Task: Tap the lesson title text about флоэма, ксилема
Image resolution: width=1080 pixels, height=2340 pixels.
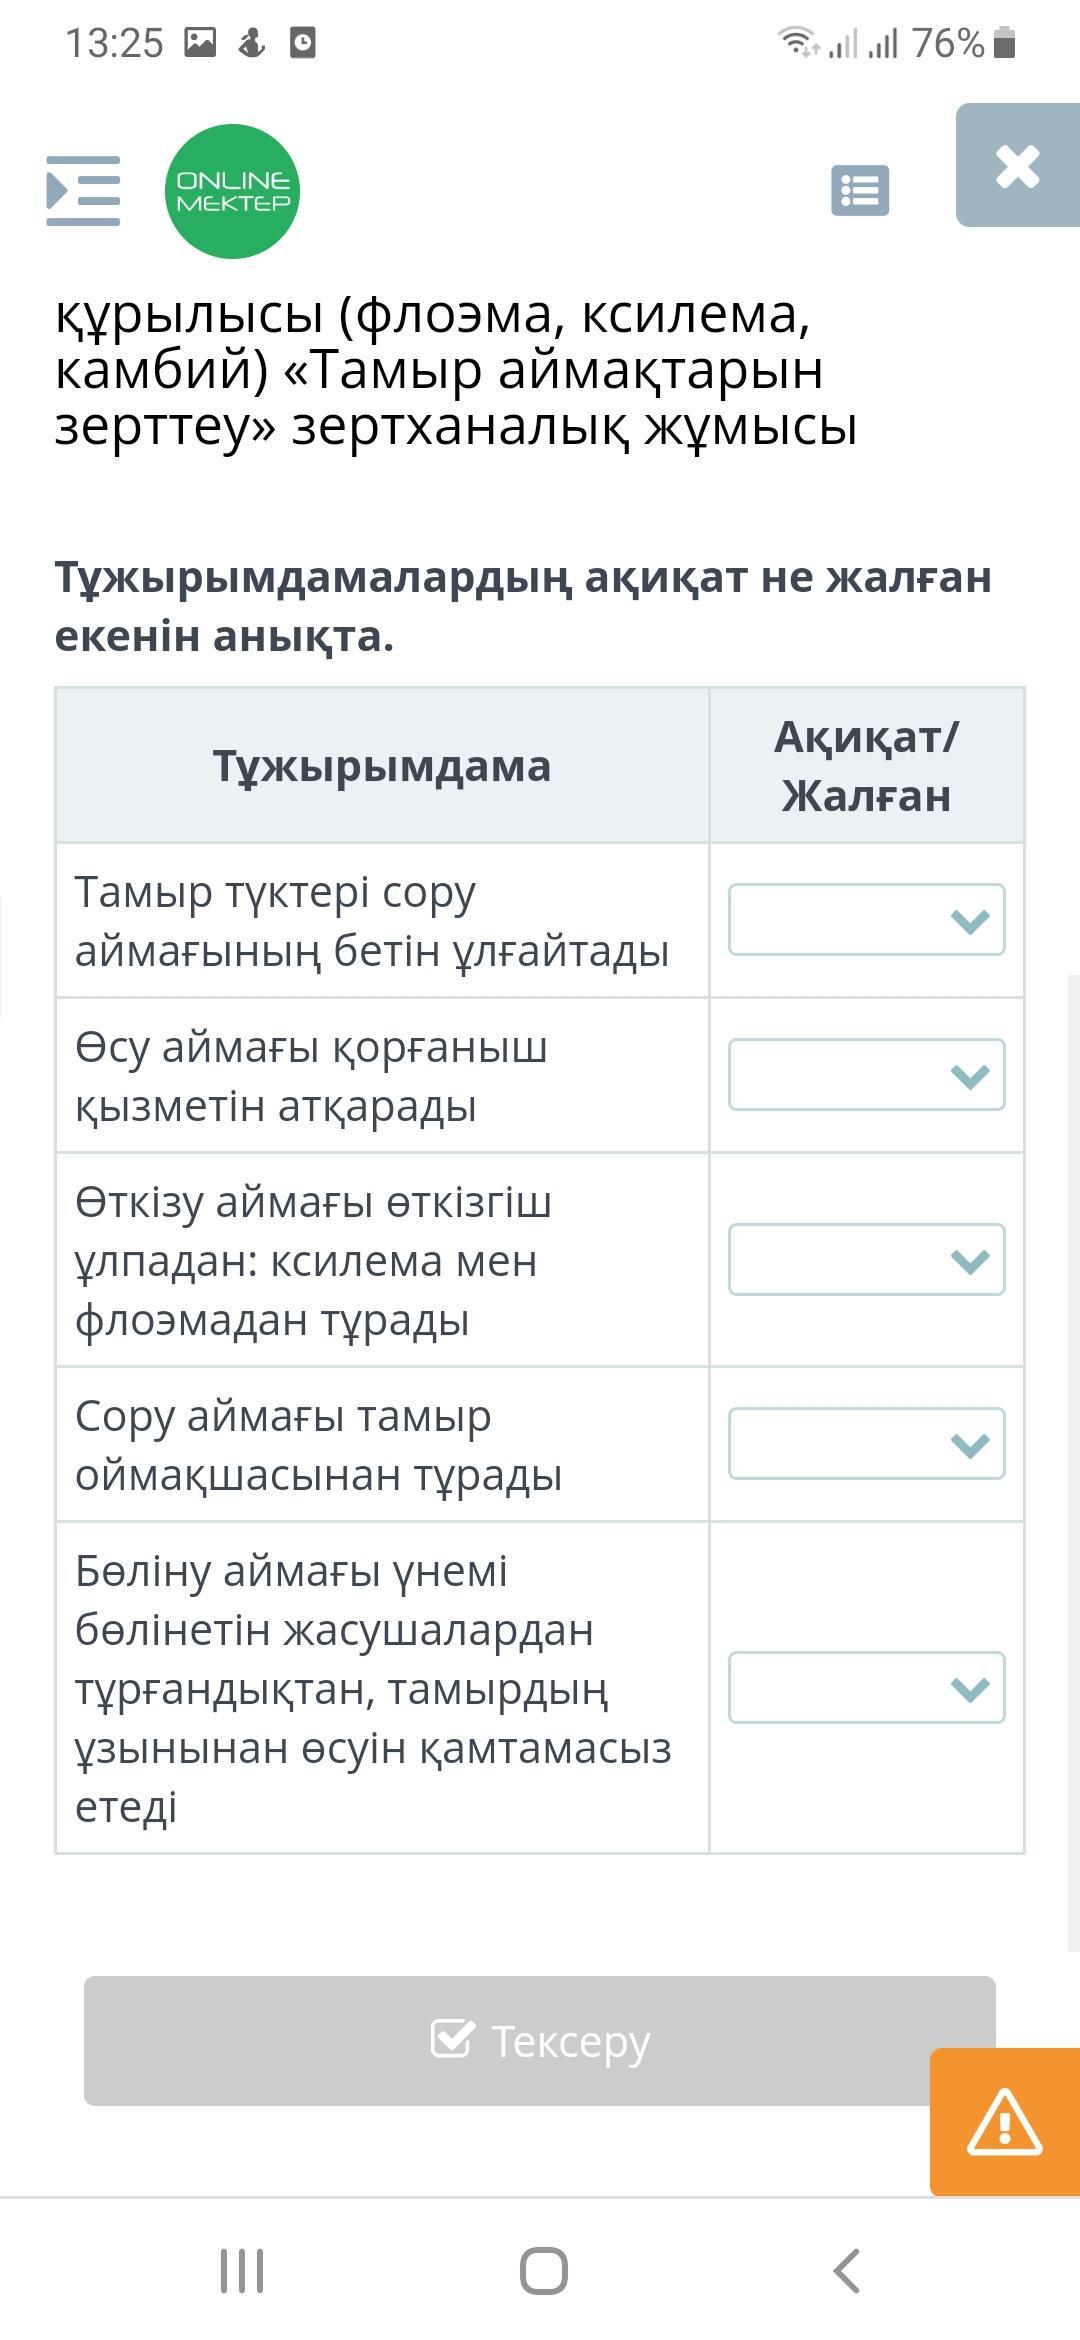Action: pos(456,370)
